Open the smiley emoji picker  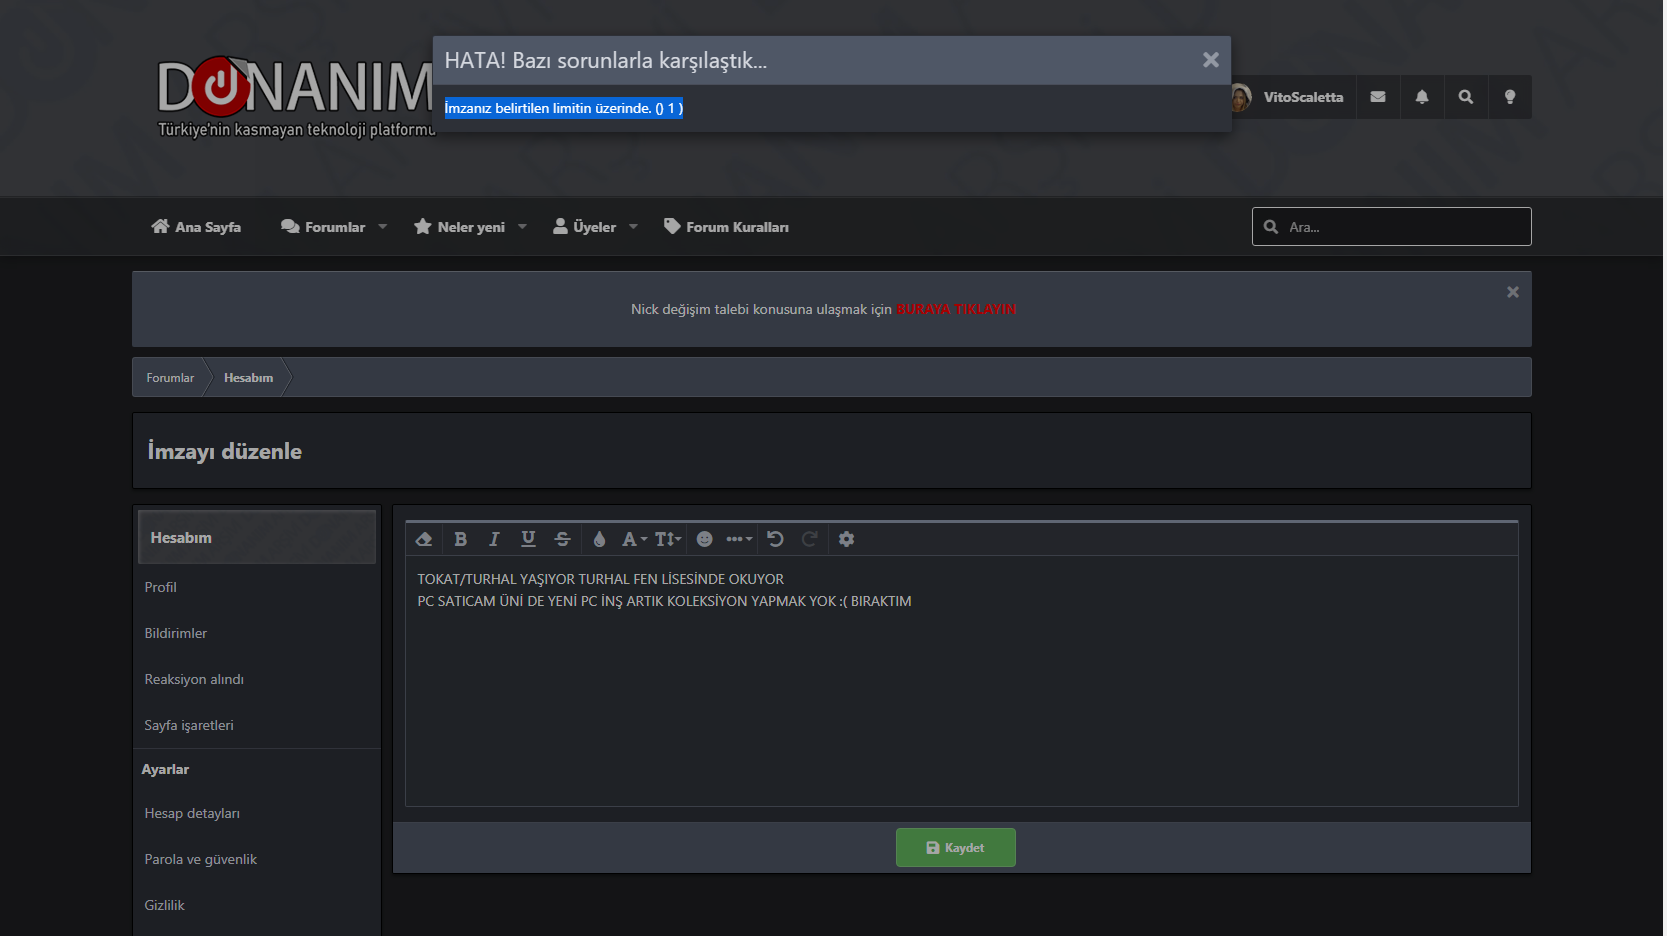(705, 539)
